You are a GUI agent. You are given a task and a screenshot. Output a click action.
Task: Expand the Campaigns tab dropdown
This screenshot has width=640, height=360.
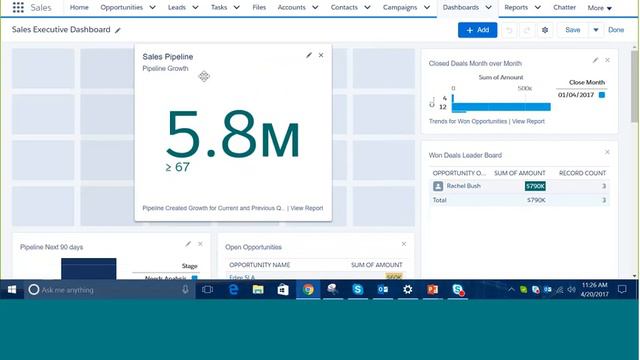click(427, 7)
